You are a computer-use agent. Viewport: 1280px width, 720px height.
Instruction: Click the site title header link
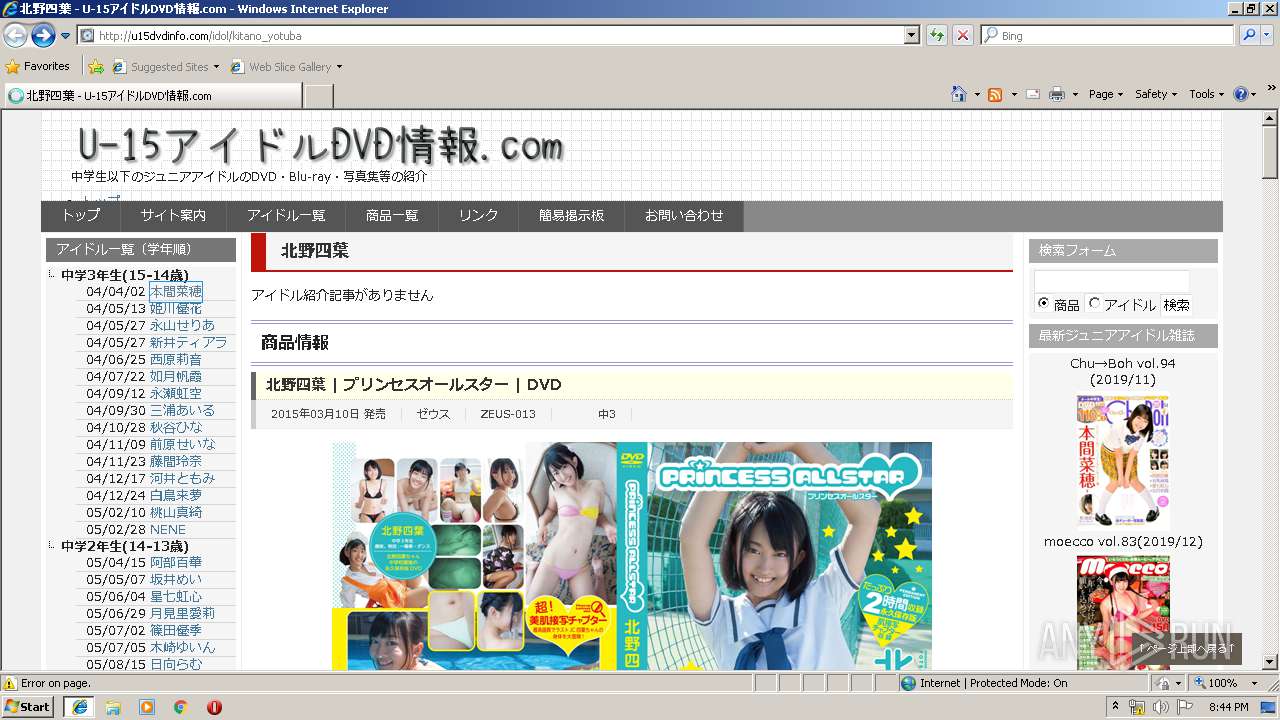point(320,147)
